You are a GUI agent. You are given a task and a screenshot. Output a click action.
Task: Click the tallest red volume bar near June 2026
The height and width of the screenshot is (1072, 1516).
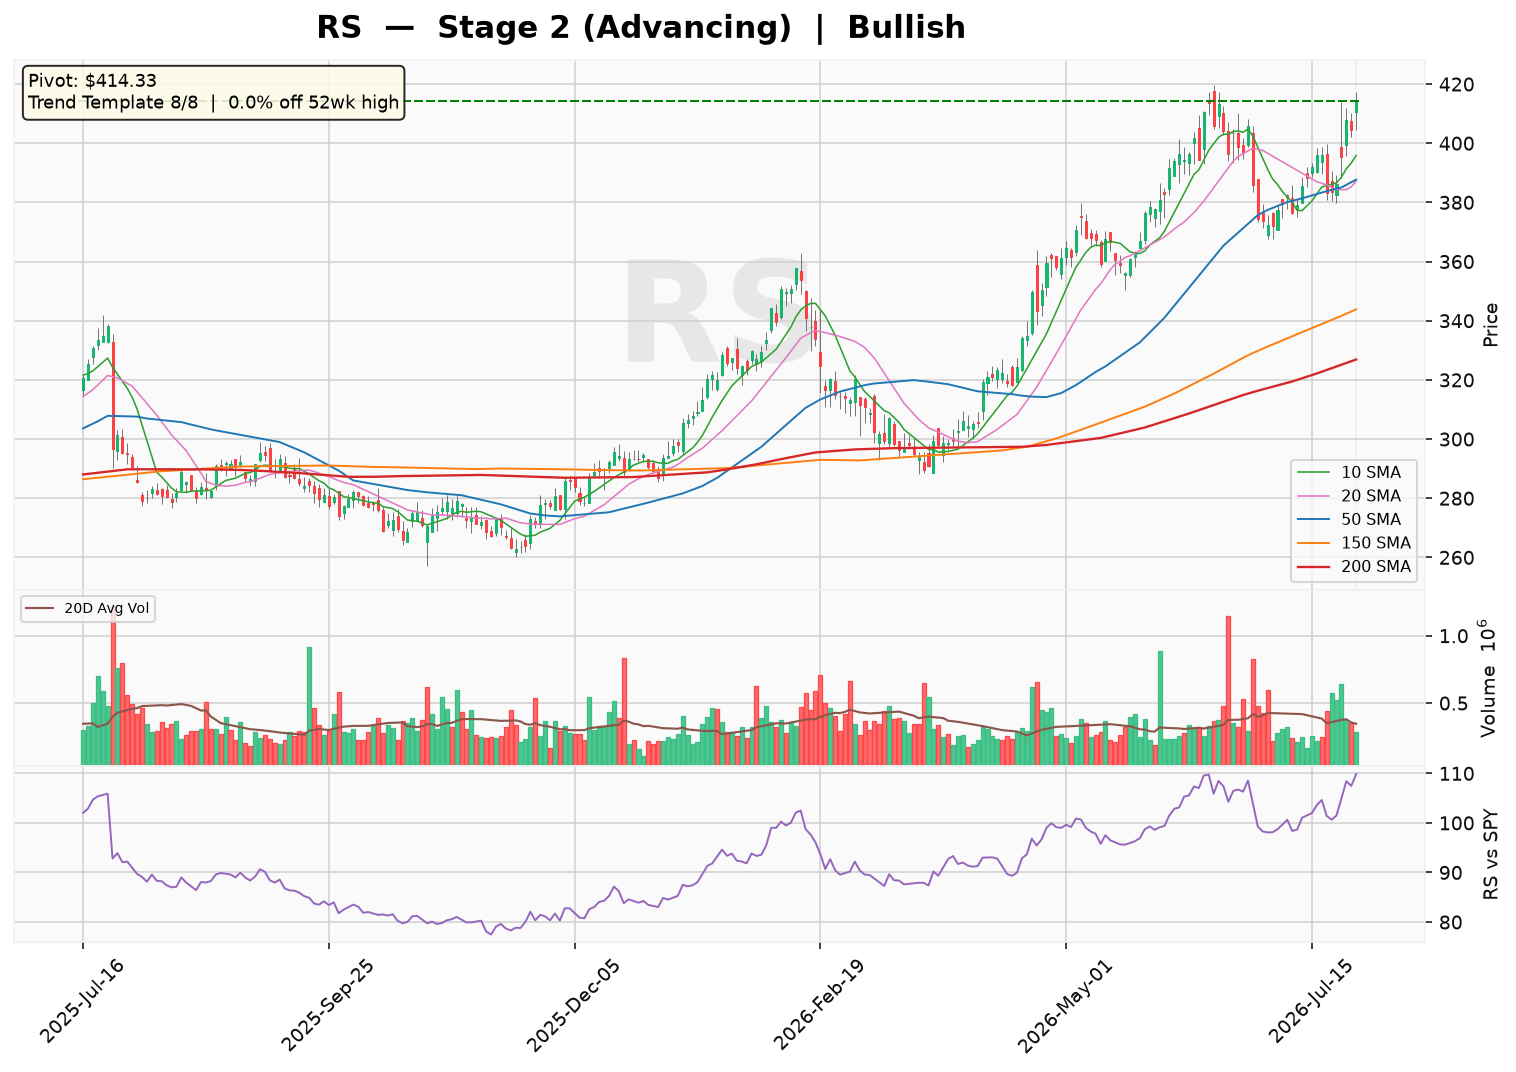pyautogui.click(x=1228, y=690)
